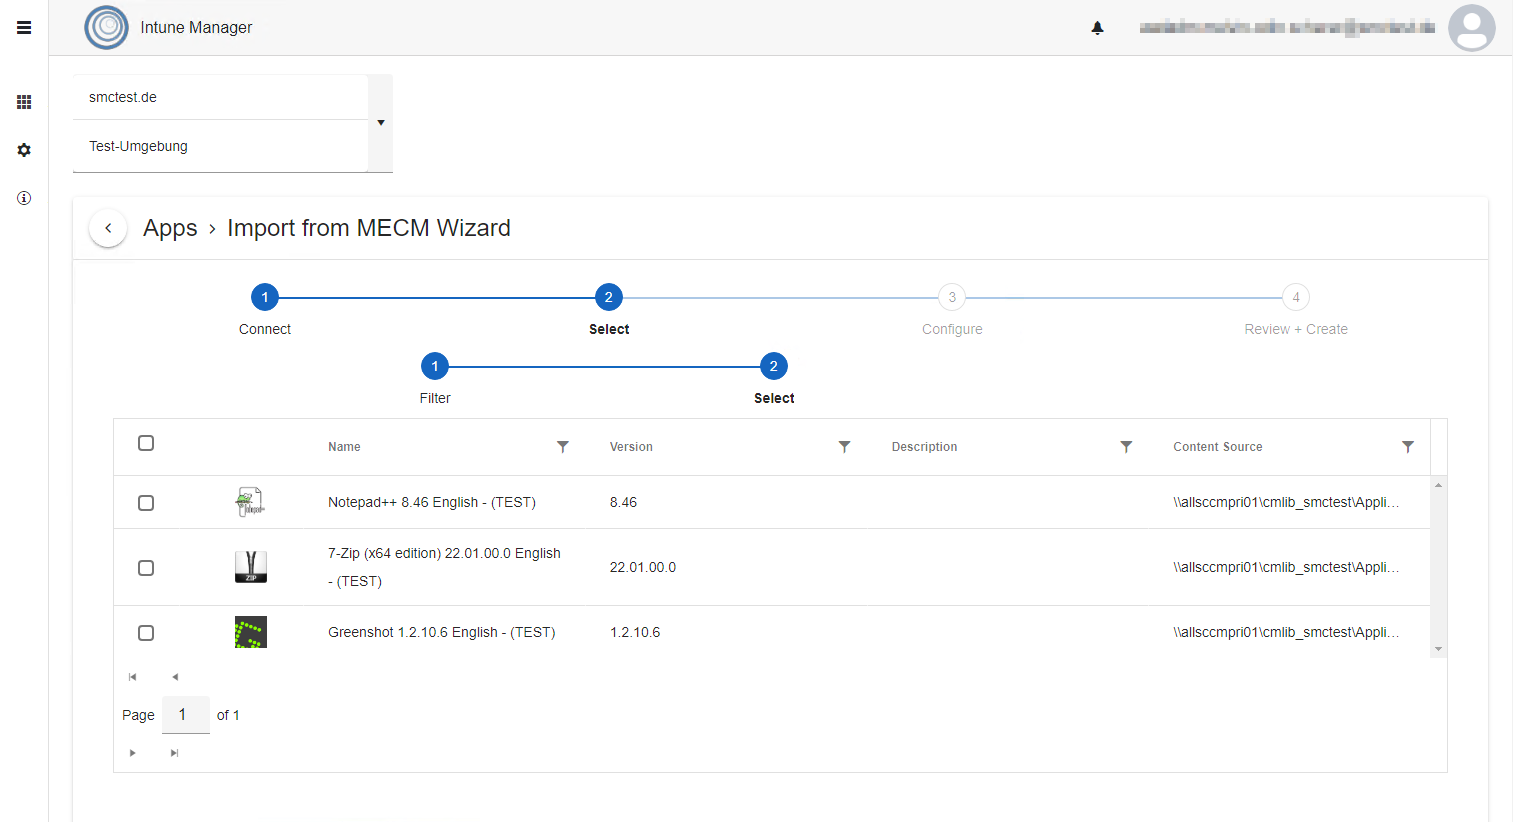Go to sub-step 1 Filter
This screenshot has width=1513, height=822.
(435, 366)
